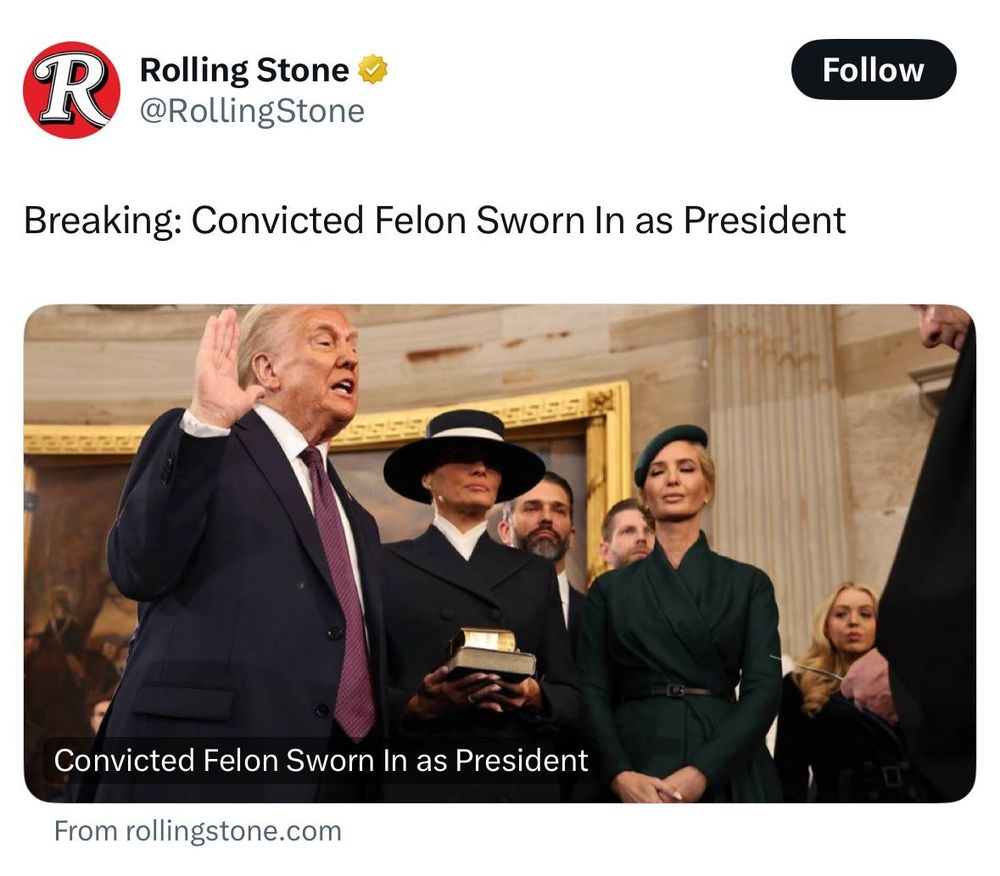Follow the Rolling Stone account
Screen dimensions: 1000x876
pyautogui.click(x=873, y=69)
